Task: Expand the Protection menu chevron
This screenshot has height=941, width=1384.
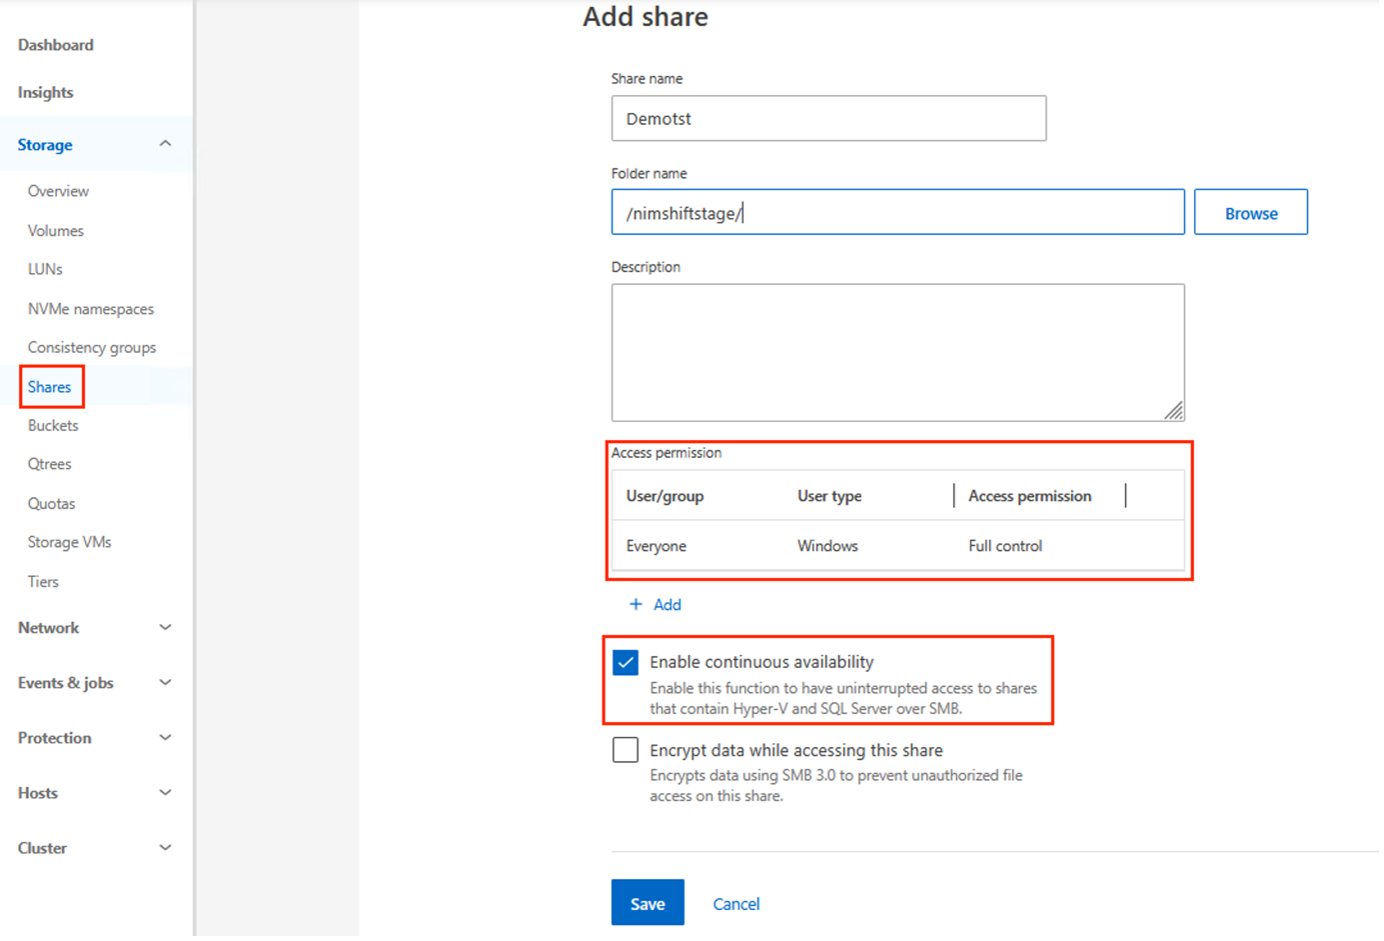Action: click(165, 738)
